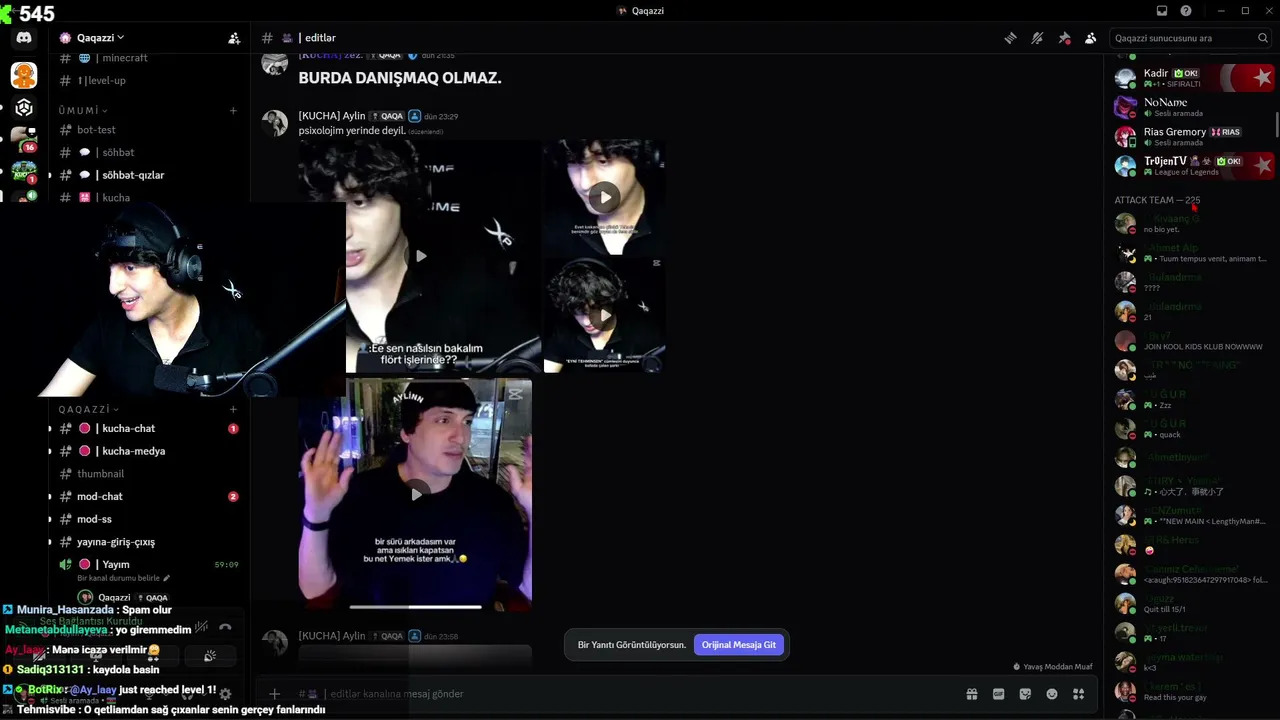
Task: Collapse the ÜMUMİ channel category
Action: (x=83, y=111)
